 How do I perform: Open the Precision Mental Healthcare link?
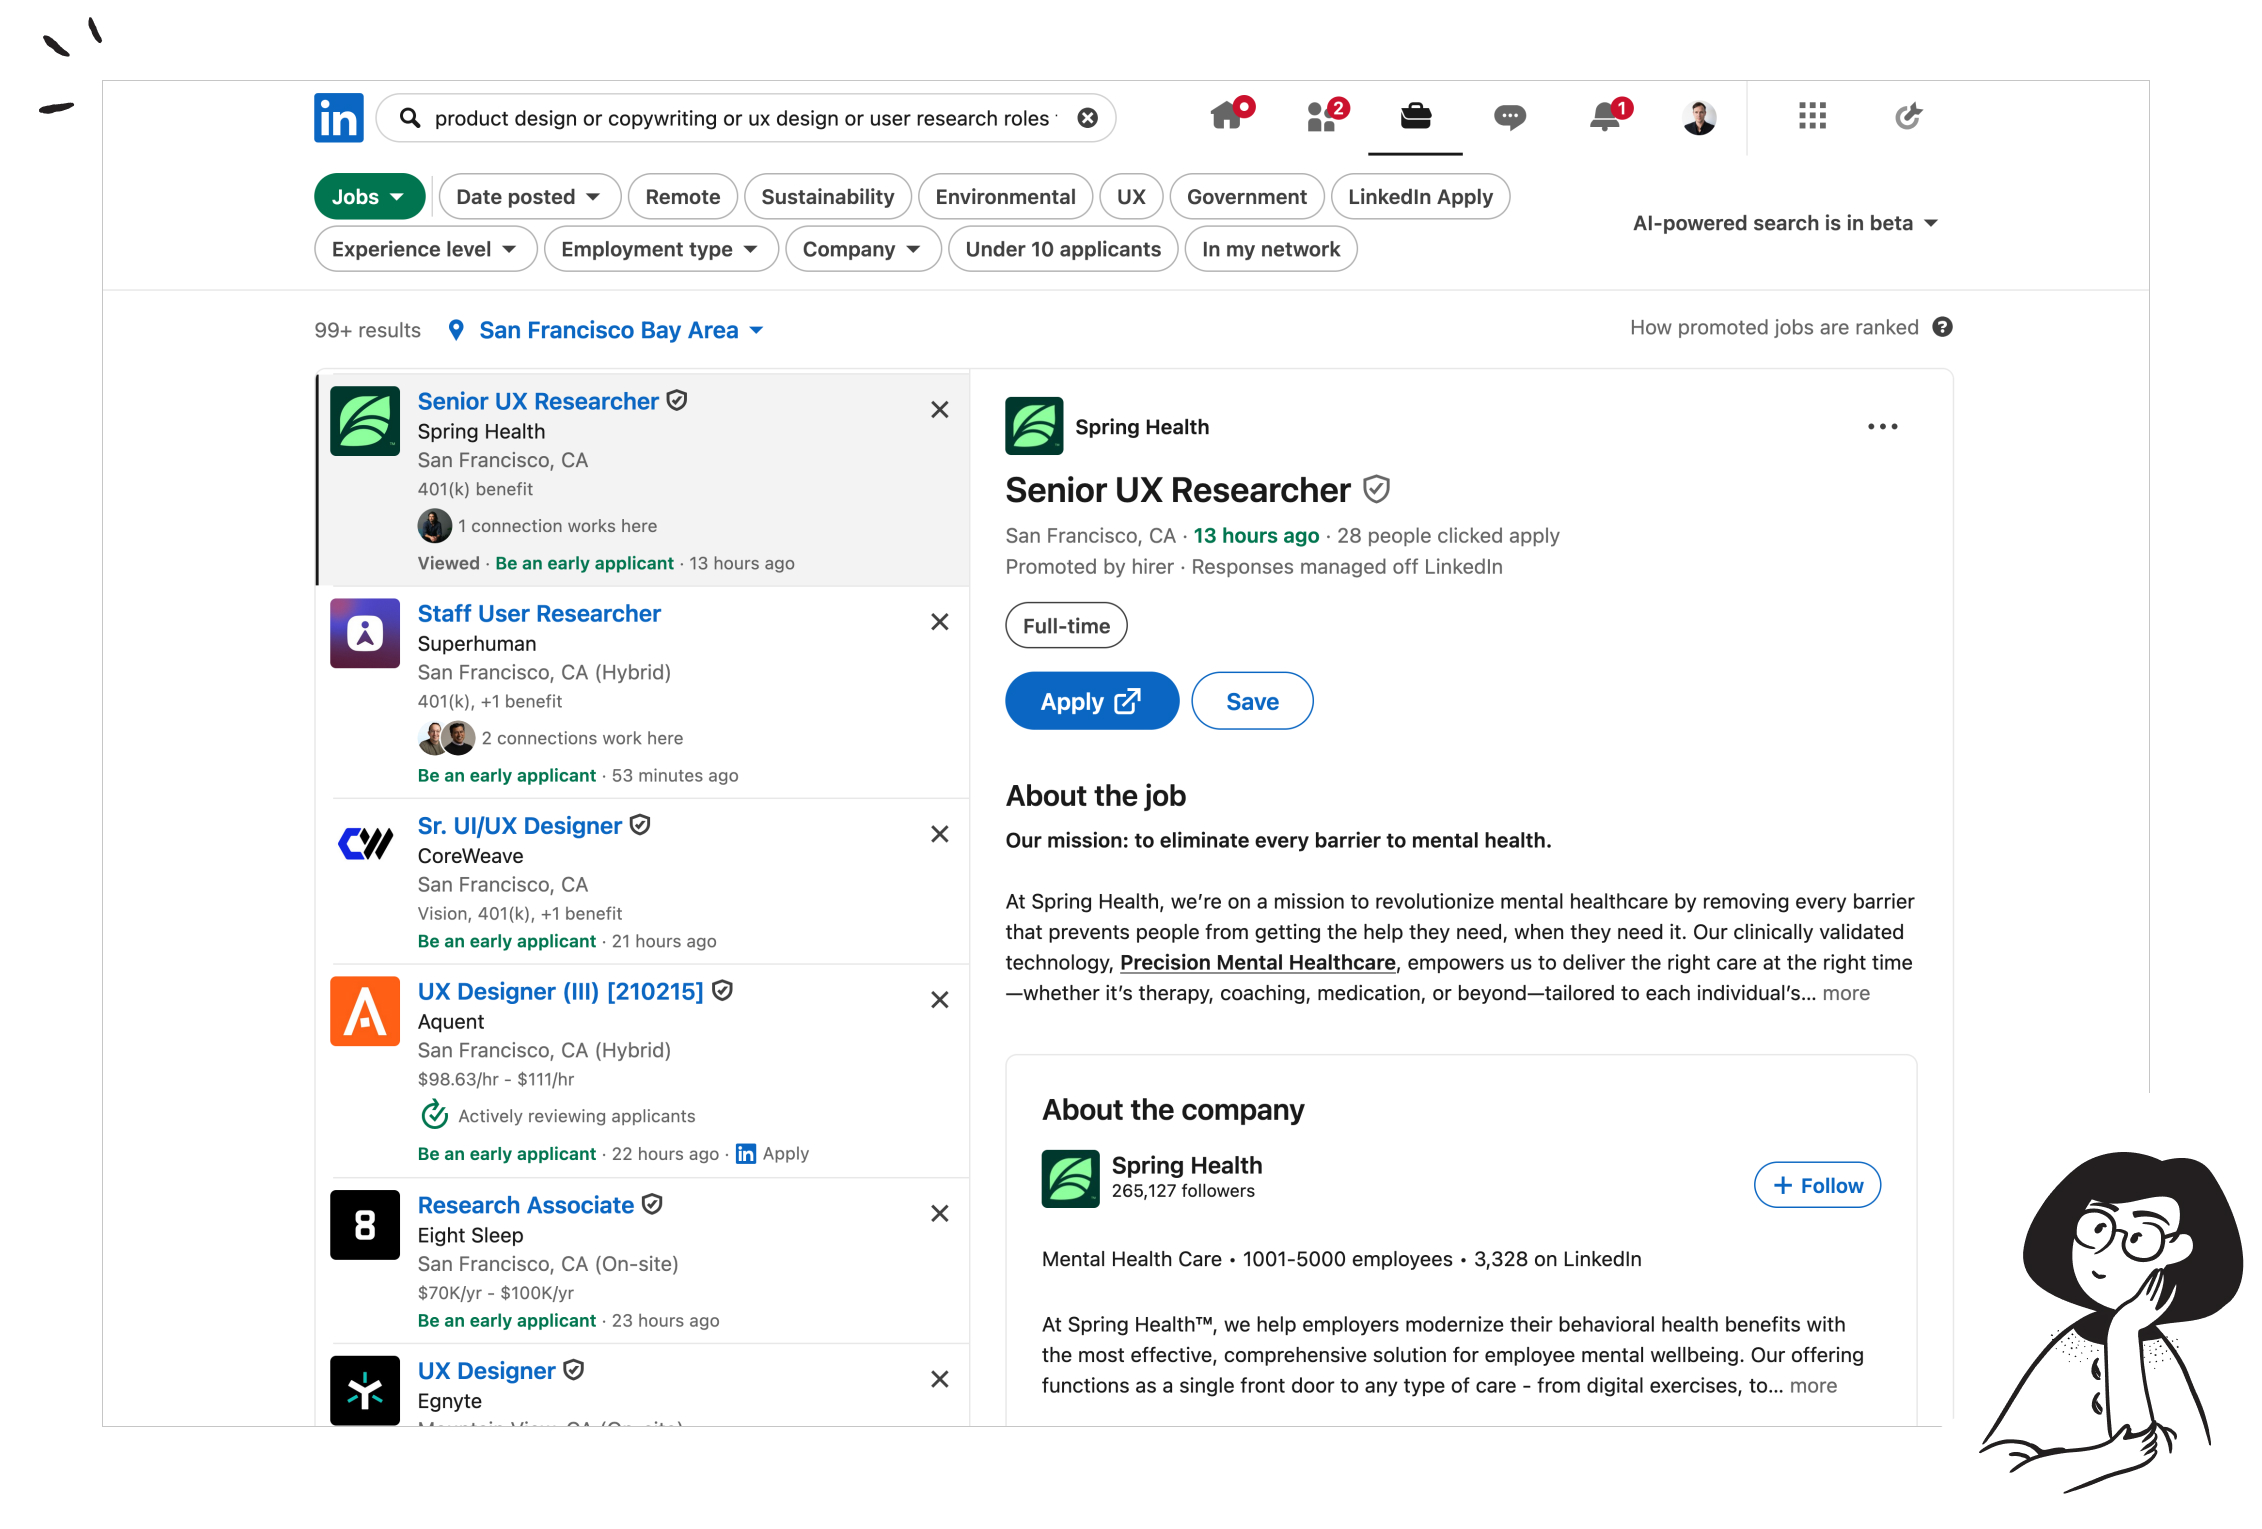[x=1257, y=962]
